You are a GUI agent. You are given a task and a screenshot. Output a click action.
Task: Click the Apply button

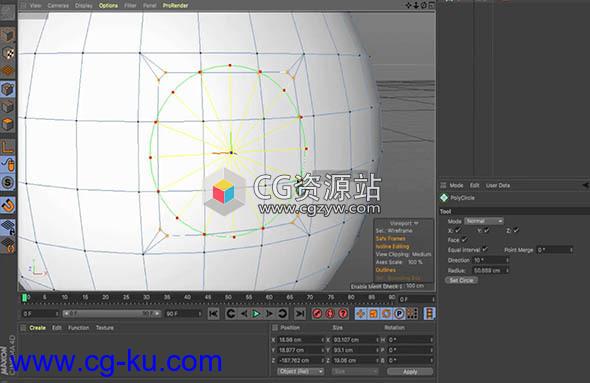tap(410, 371)
